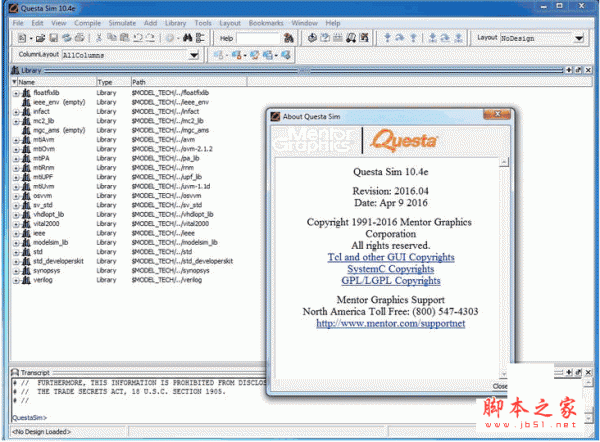
Task: Click the Open folder toolbar icon
Action: coord(40,38)
